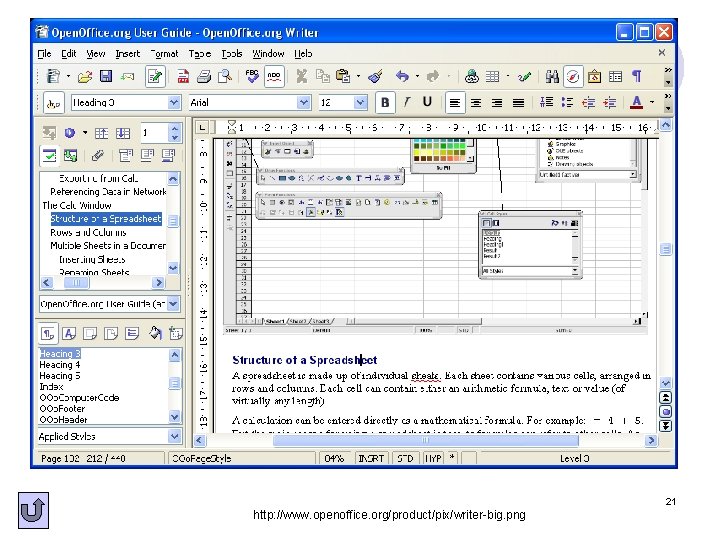Open the New document dropdown arrow

(68, 76)
